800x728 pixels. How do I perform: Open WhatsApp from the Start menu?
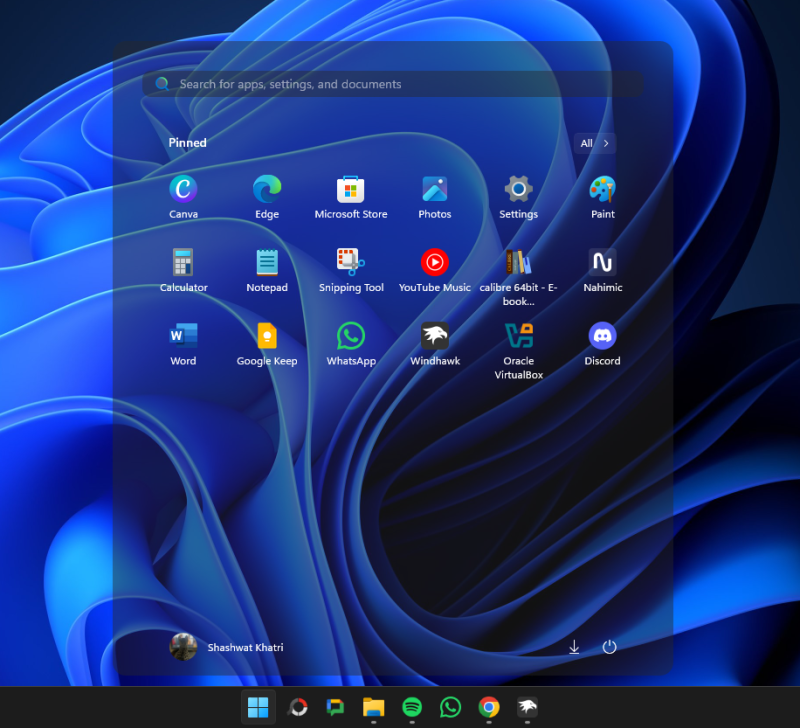351,337
